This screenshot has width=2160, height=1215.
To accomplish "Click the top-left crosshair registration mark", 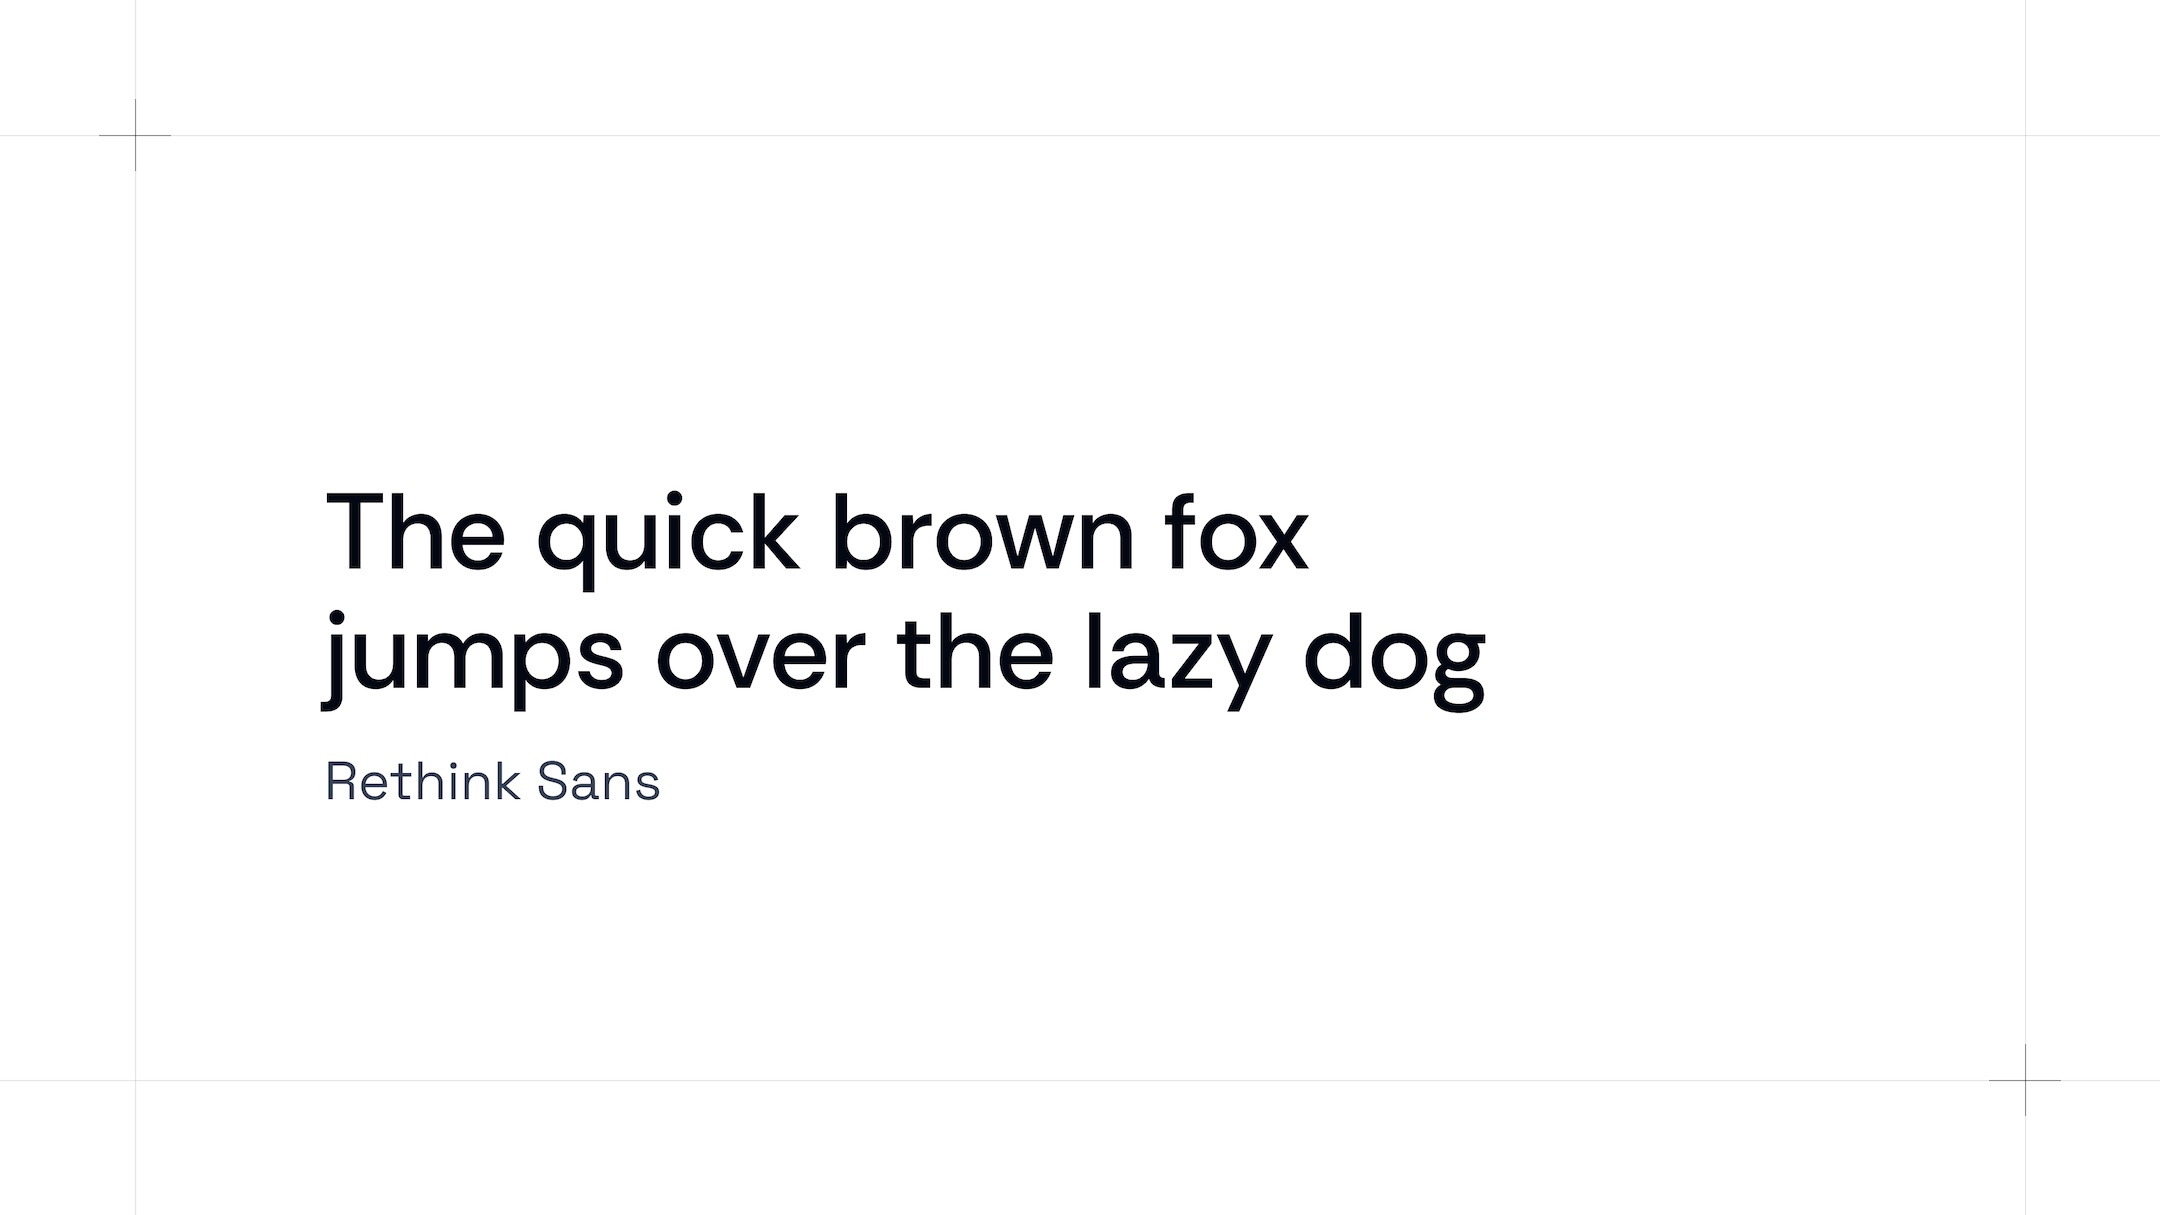I will pos(135,135).
